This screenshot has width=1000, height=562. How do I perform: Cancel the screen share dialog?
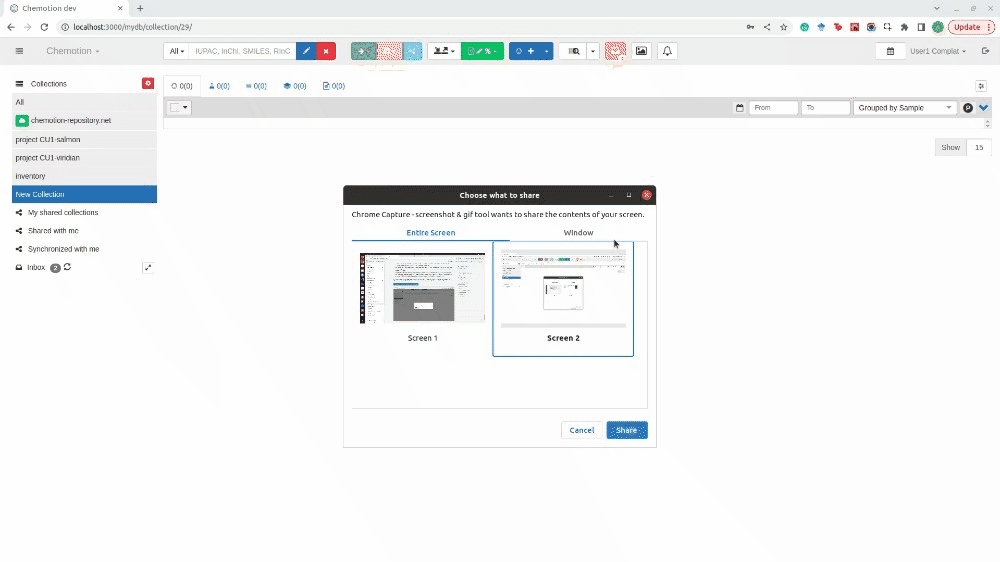coord(581,430)
